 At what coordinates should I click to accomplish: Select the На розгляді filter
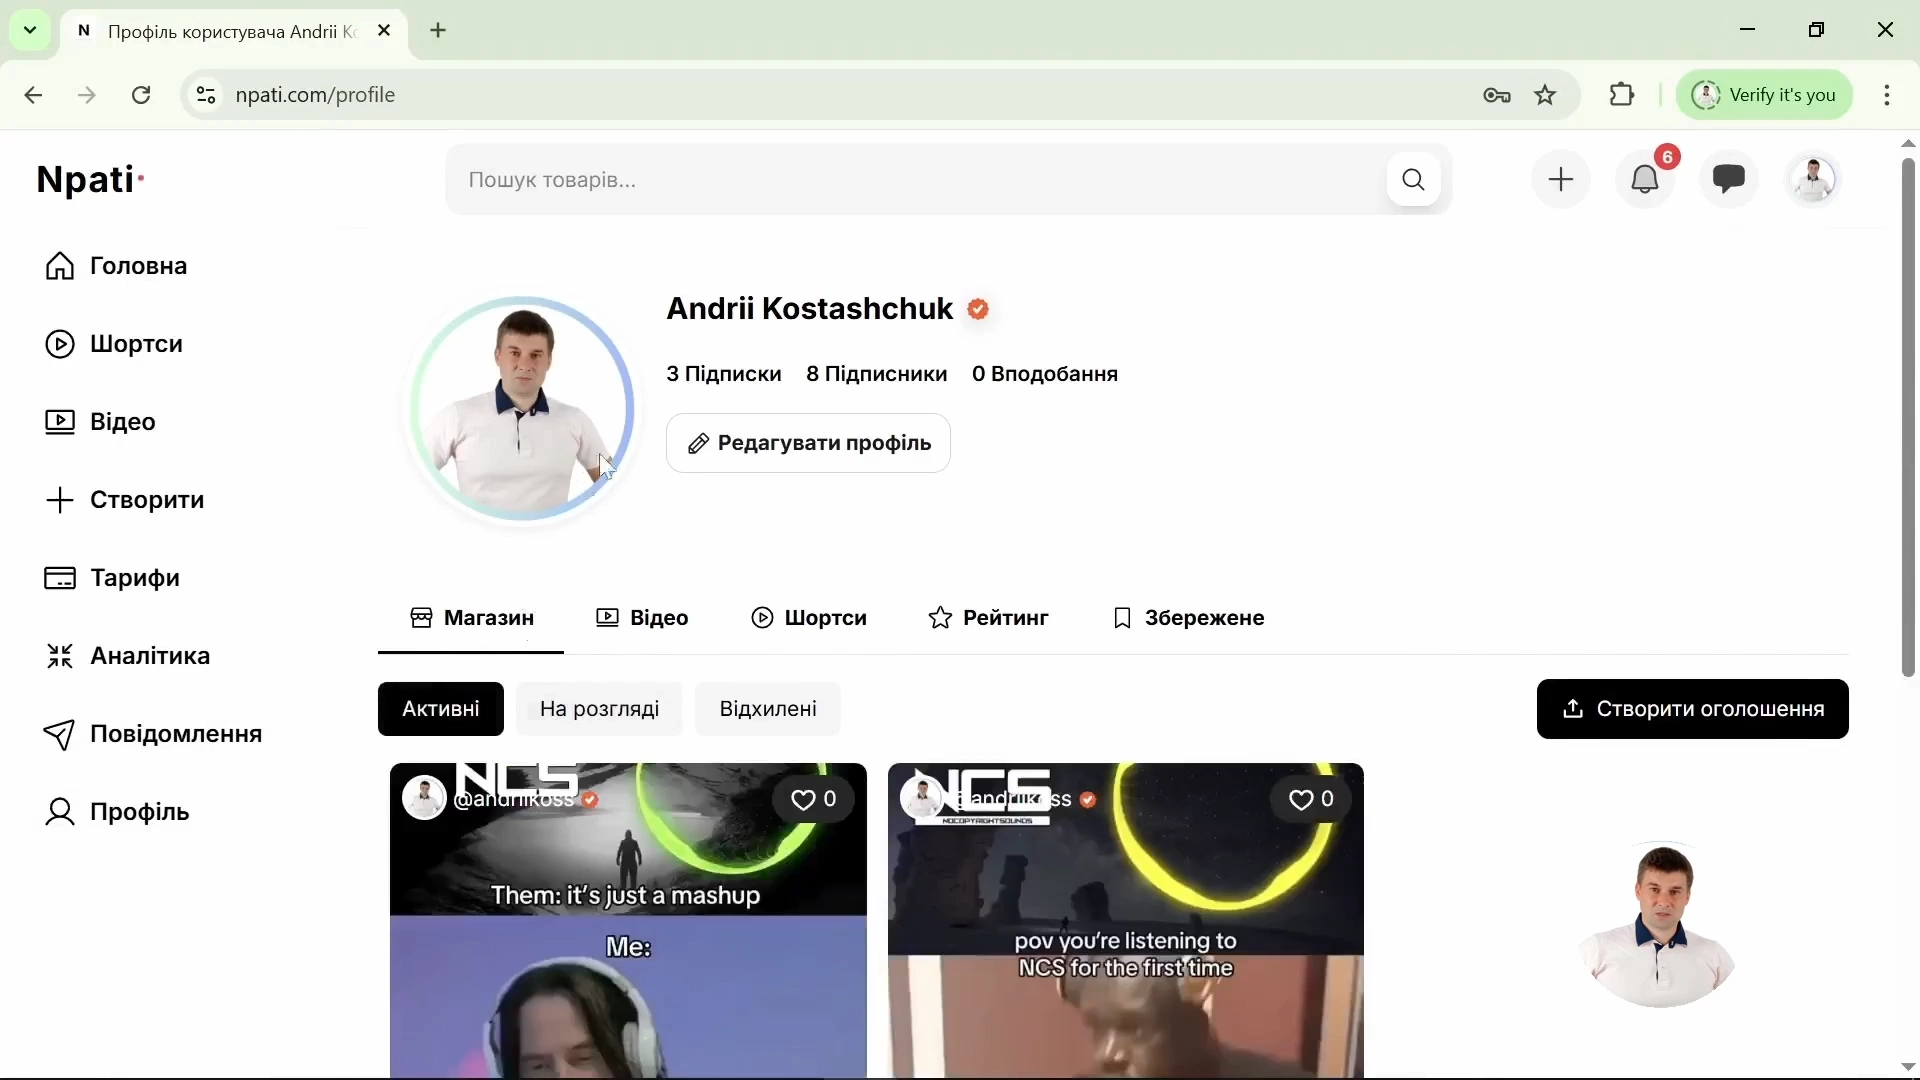pyautogui.click(x=599, y=710)
